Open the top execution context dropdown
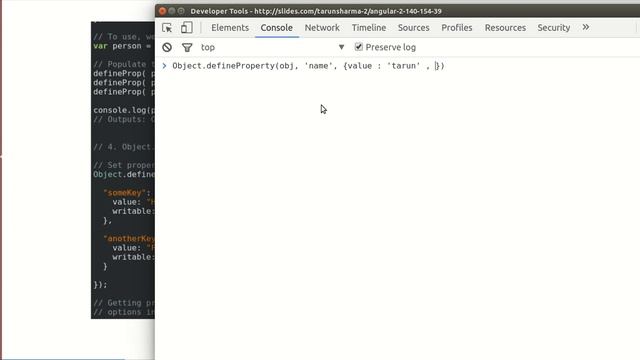640x360 pixels. tap(273, 47)
